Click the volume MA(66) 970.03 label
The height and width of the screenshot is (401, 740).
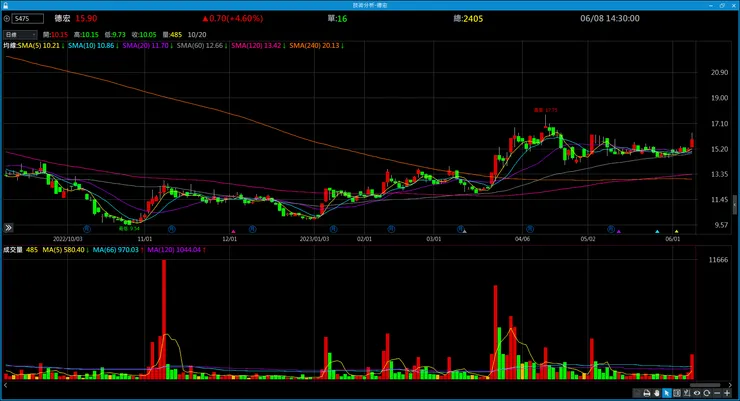pos(118,250)
